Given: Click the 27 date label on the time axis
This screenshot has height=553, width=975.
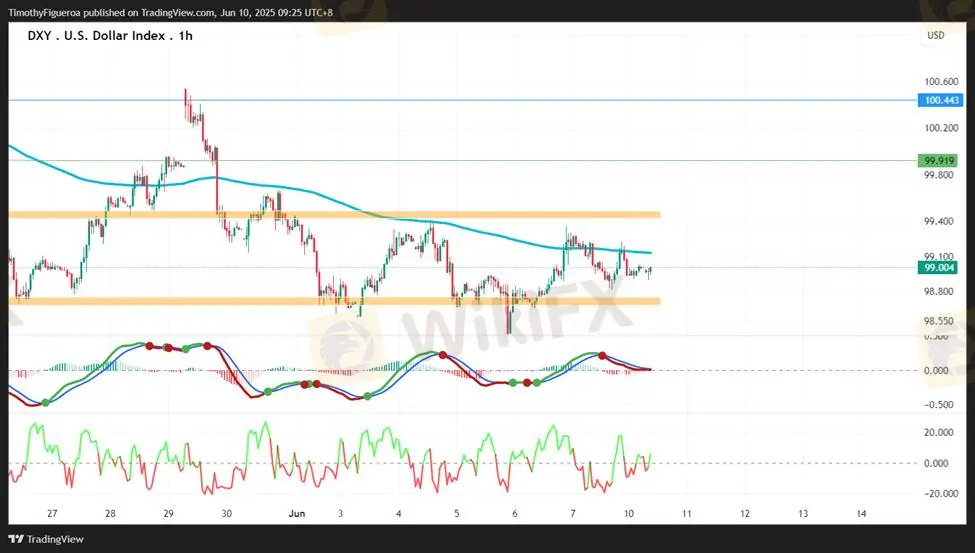Looking at the screenshot, I should (x=52, y=514).
